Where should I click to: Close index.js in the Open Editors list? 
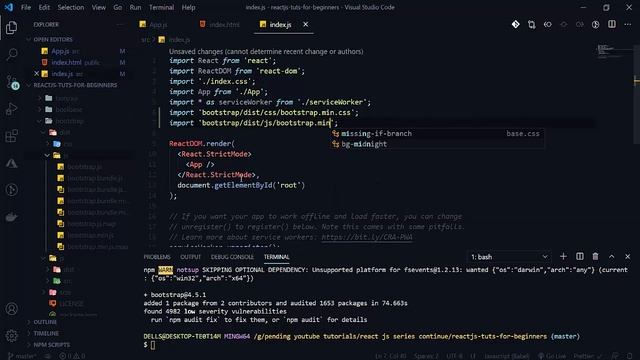(x=36, y=74)
